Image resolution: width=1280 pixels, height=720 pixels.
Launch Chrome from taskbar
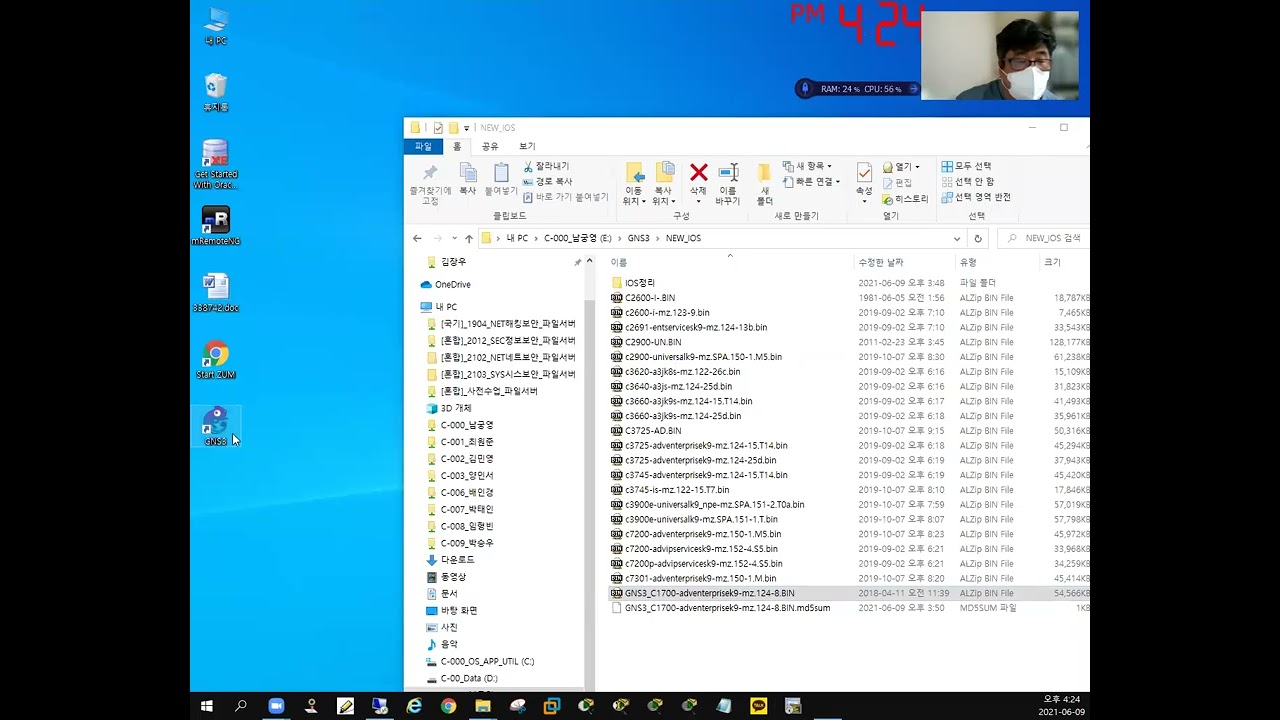pos(448,706)
